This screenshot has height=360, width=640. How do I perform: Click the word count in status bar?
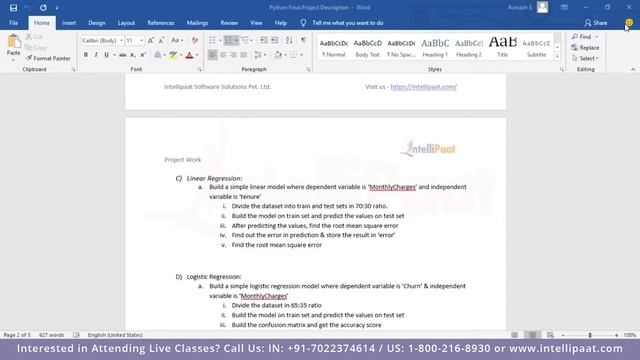point(51,335)
